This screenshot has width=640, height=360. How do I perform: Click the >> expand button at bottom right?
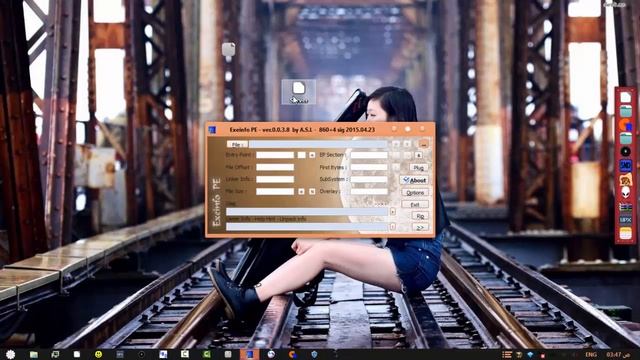(420, 227)
